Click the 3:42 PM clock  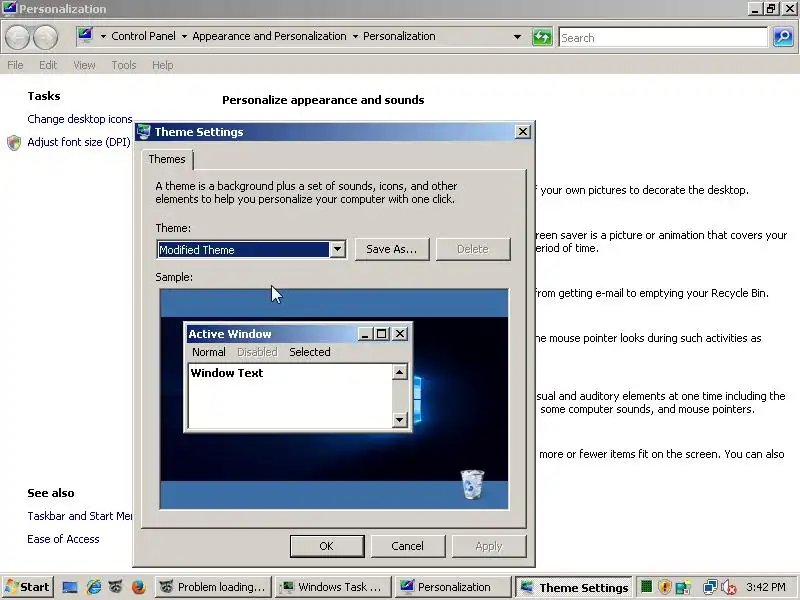tap(766, 587)
